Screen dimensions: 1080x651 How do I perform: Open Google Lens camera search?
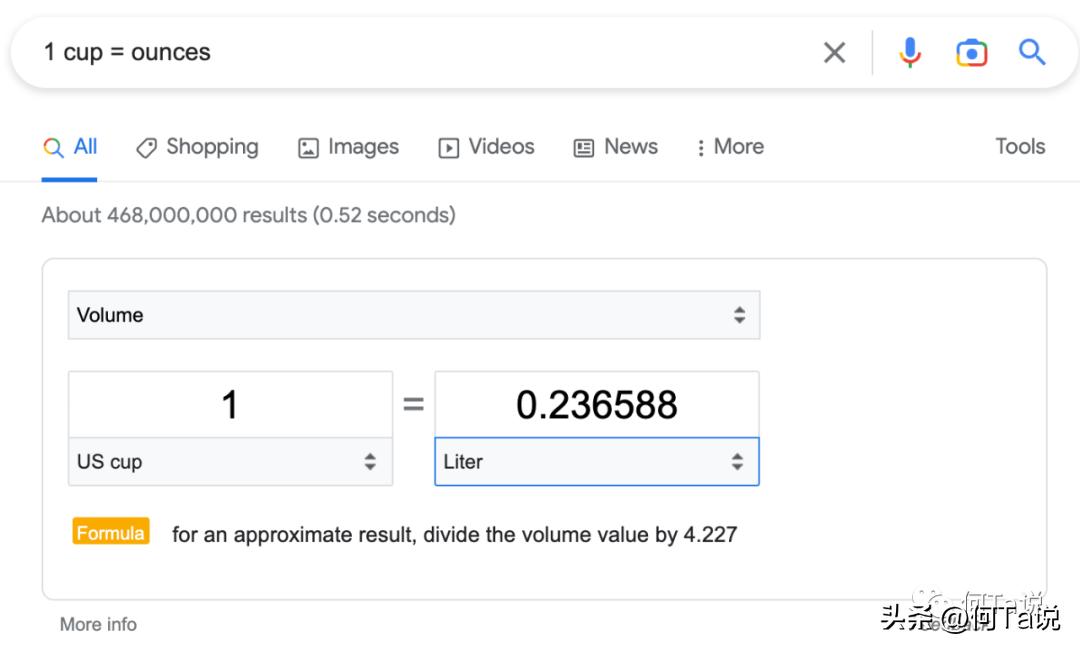tap(971, 52)
